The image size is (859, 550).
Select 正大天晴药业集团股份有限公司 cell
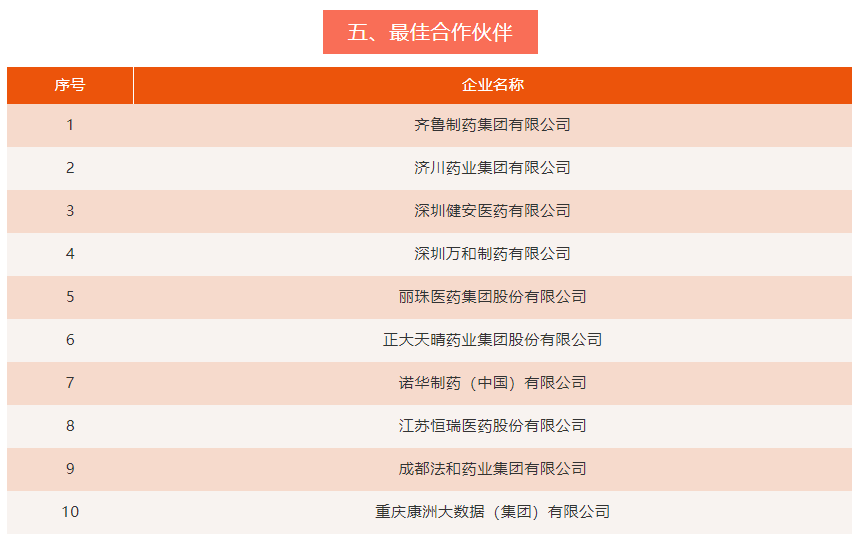point(493,340)
